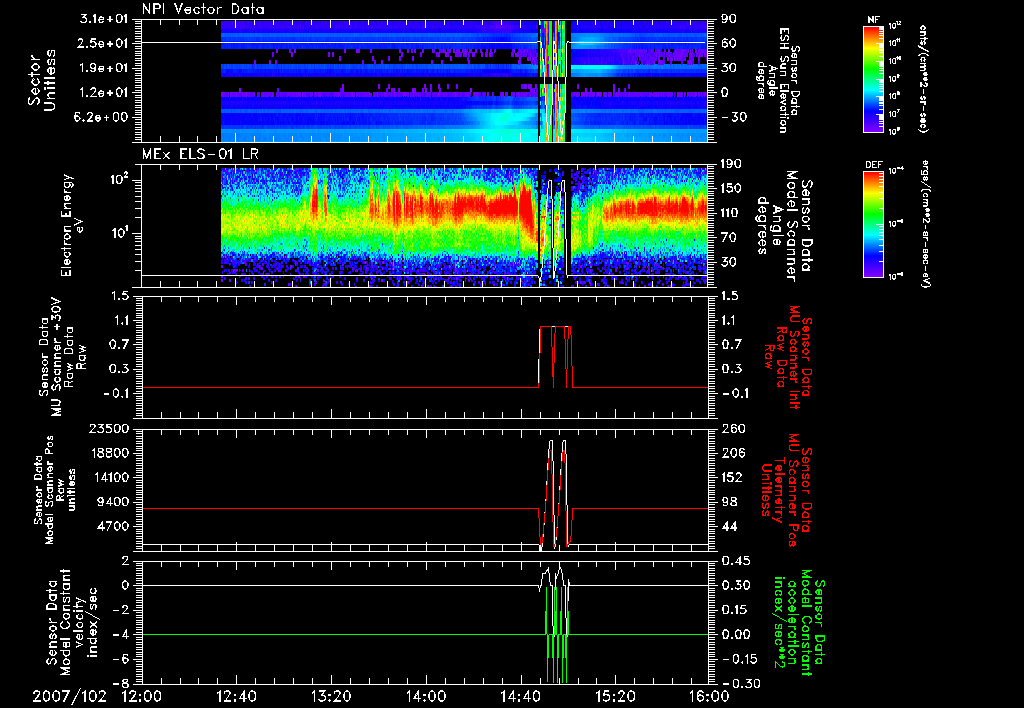Select the "MU Scanner +30V Raw Data" axis label
Image resolution: width=1024 pixels, height=708 pixels.
click(62, 357)
